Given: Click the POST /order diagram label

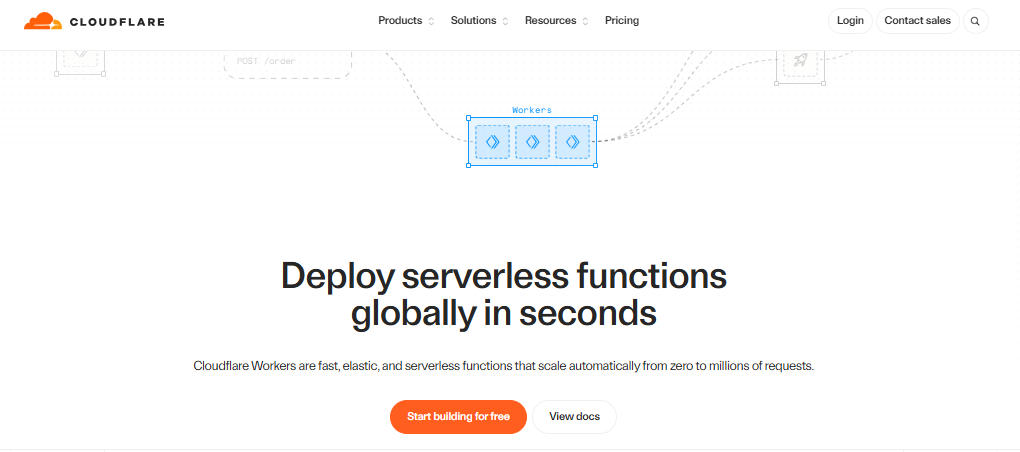Looking at the screenshot, I should 266,61.
